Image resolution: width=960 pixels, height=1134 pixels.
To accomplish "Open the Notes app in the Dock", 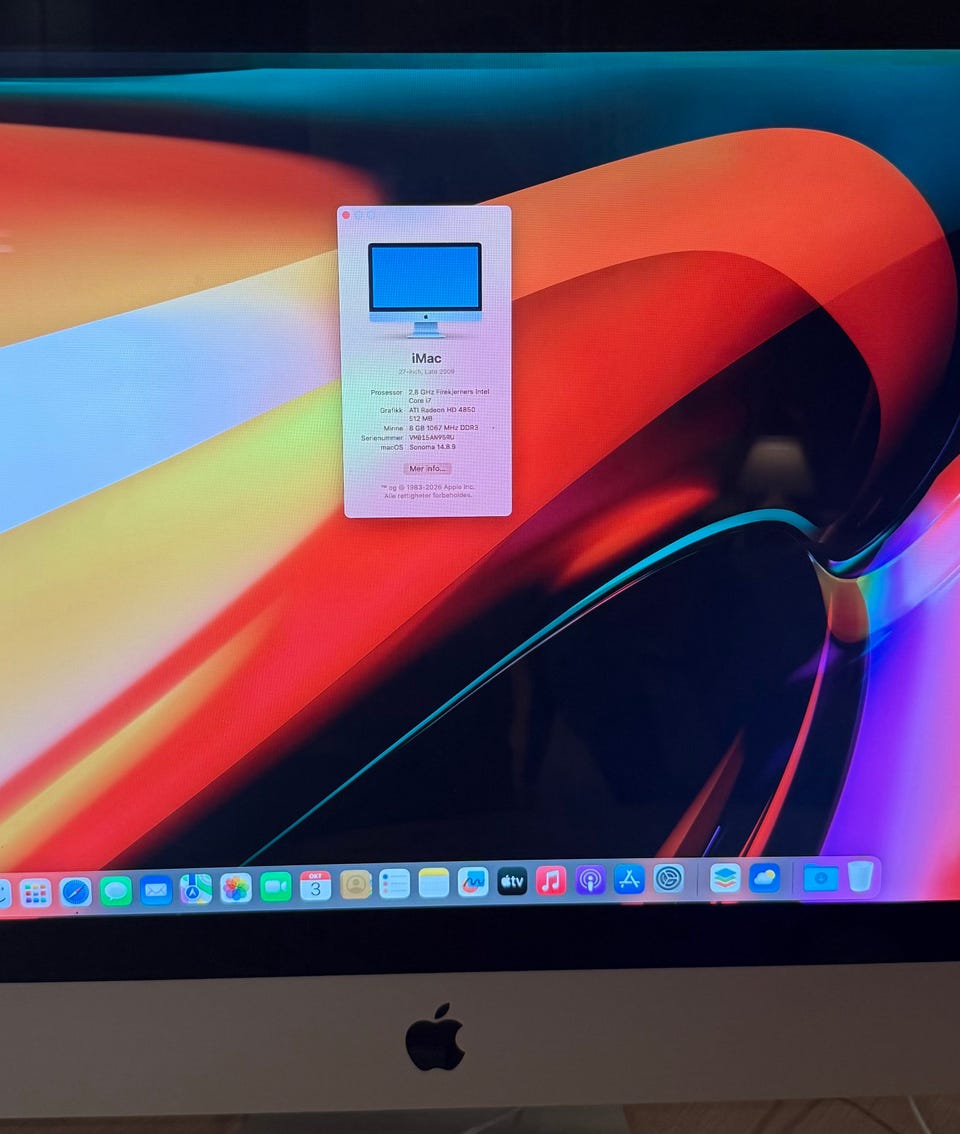I will [433, 883].
